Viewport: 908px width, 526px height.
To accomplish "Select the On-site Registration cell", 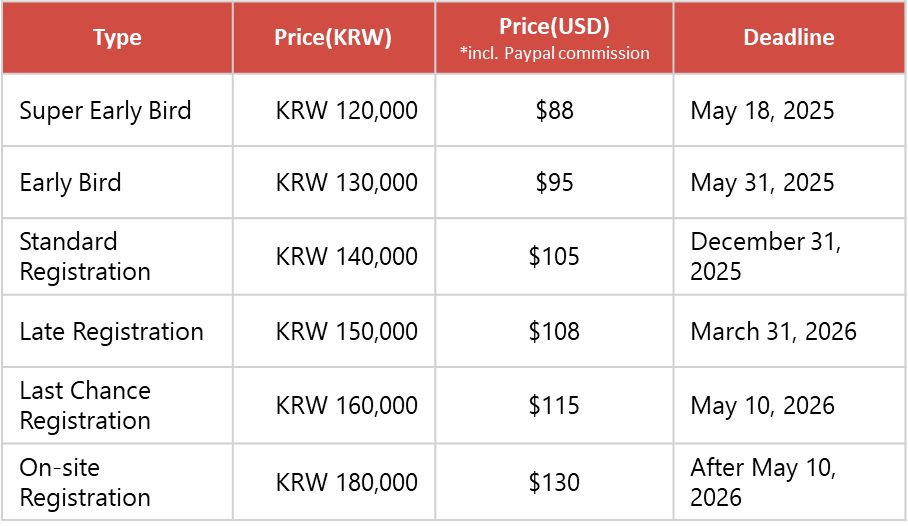I will tap(85, 482).
